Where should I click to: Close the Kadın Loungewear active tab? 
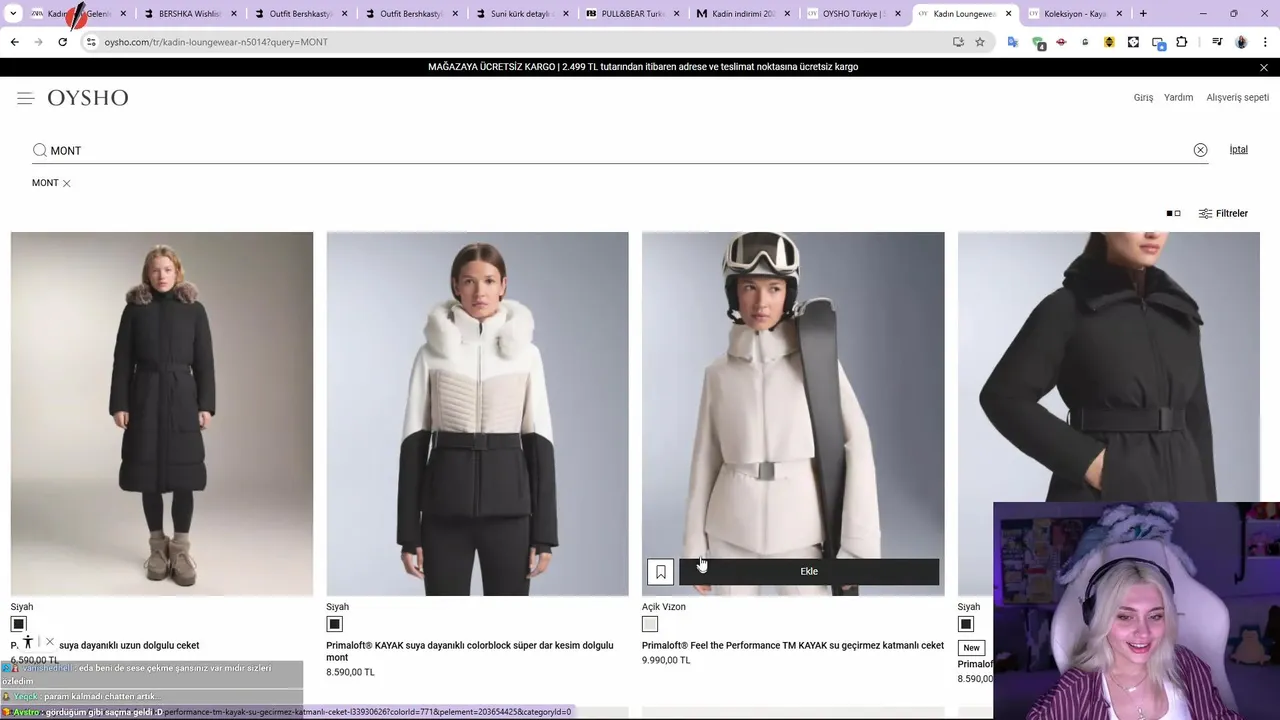(1008, 14)
